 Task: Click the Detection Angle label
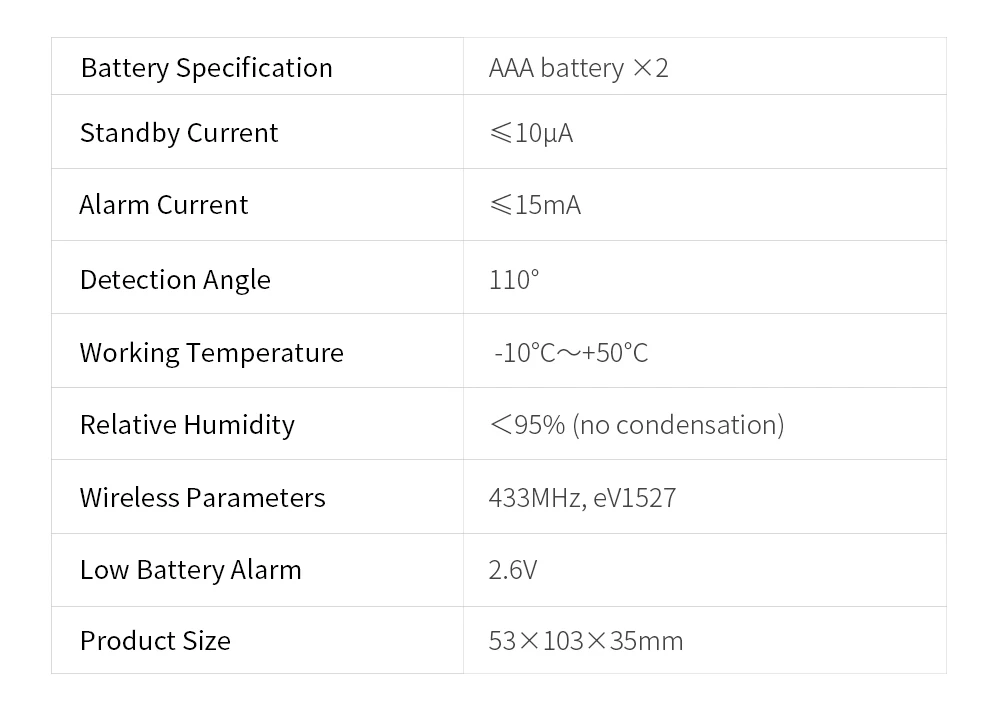[x=175, y=280]
